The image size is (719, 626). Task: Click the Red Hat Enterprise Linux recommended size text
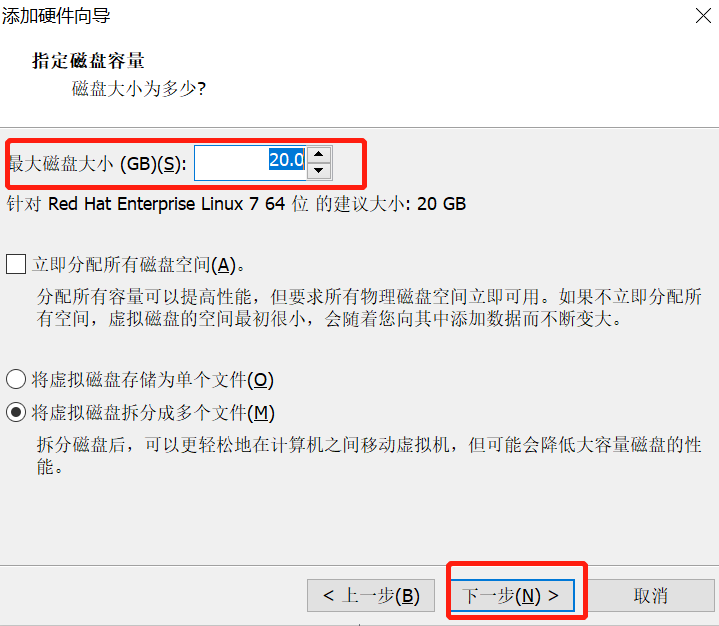point(236,204)
